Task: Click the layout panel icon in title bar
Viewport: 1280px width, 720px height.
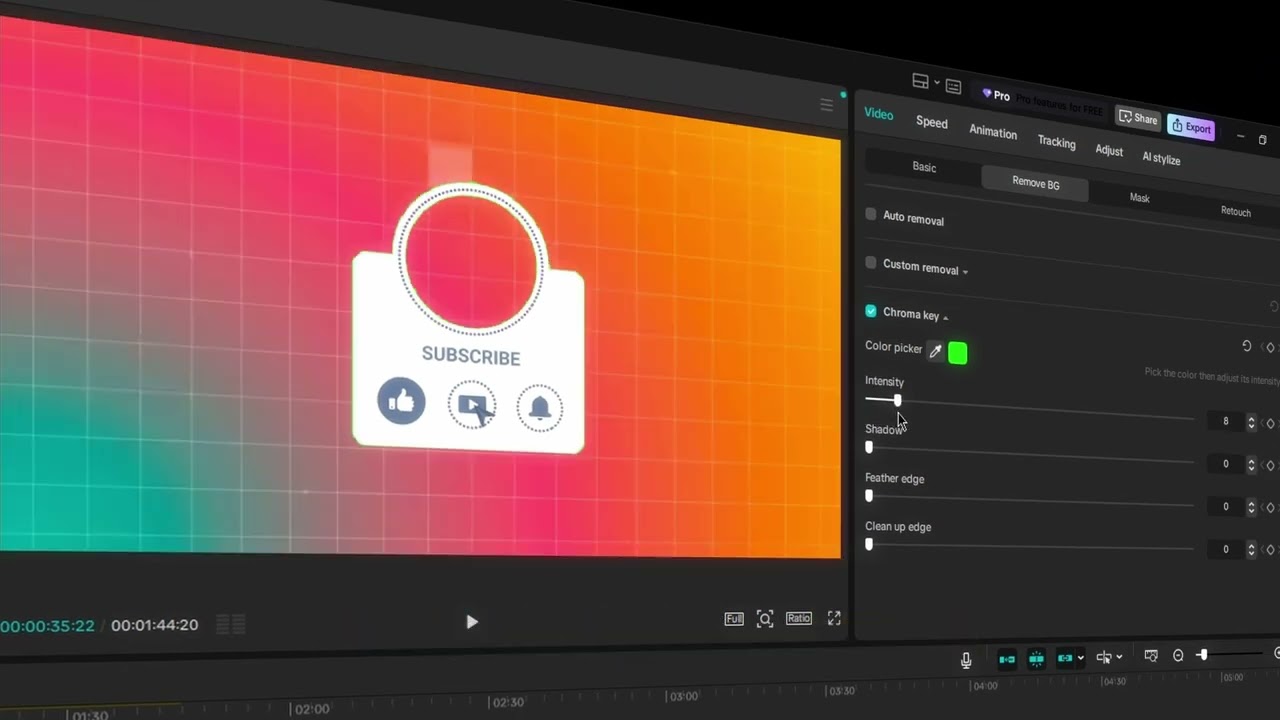Action: (x=920, y=82)
